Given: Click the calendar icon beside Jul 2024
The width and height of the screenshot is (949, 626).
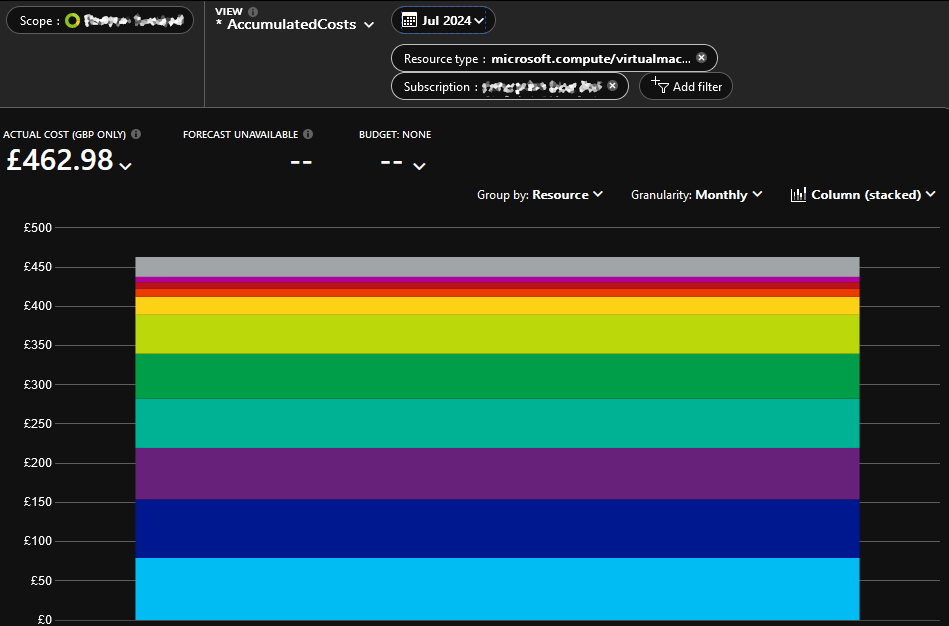Looking at the screenshot, I should tap(410, 20).
